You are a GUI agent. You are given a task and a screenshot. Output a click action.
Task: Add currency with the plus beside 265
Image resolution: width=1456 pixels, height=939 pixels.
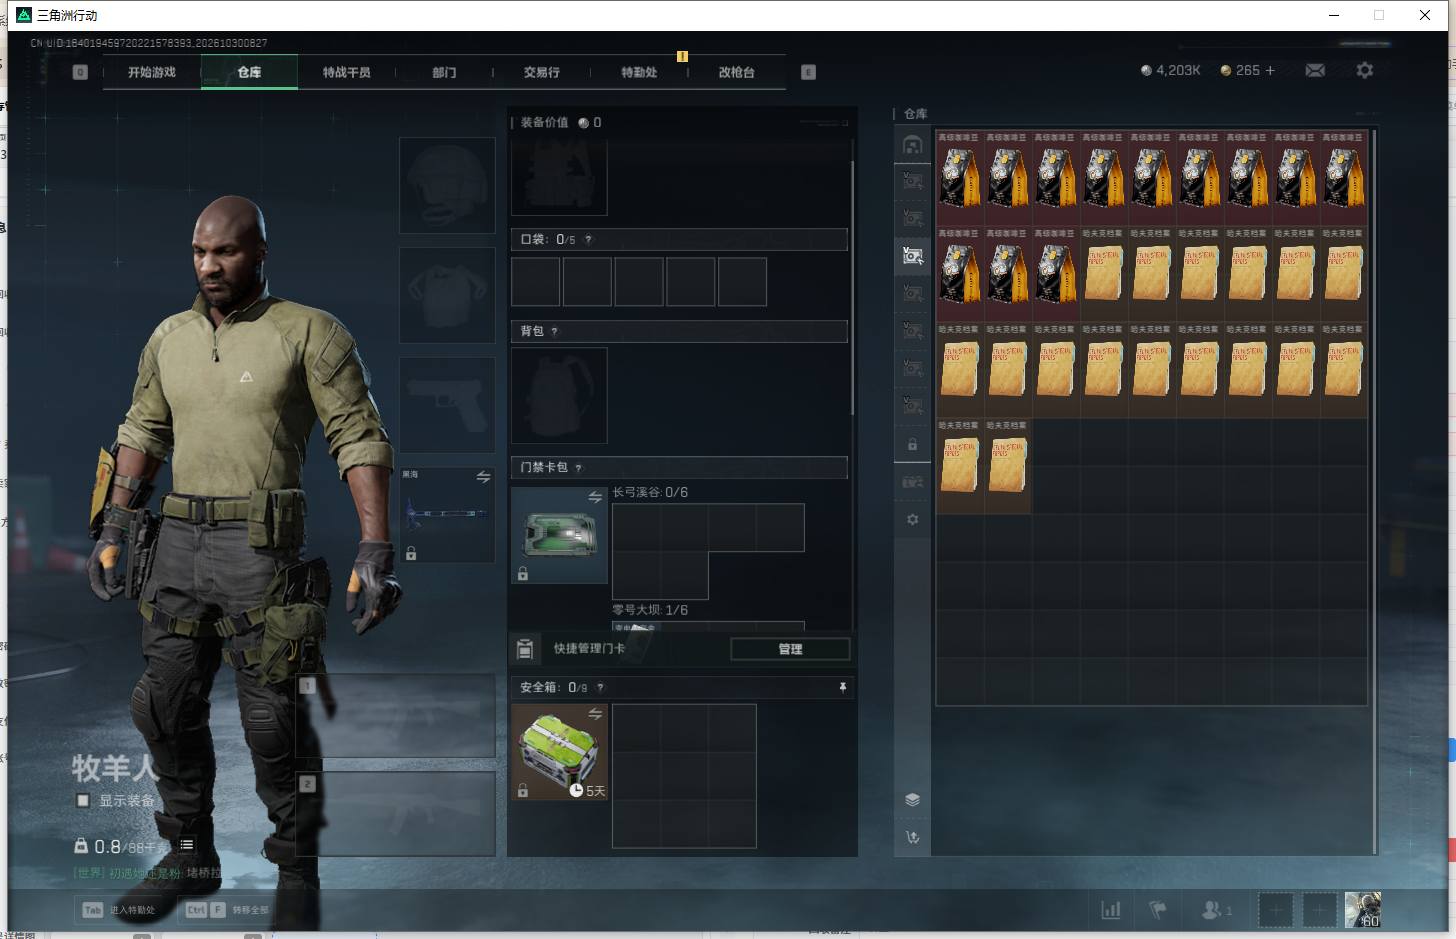tap(1270, 70)
